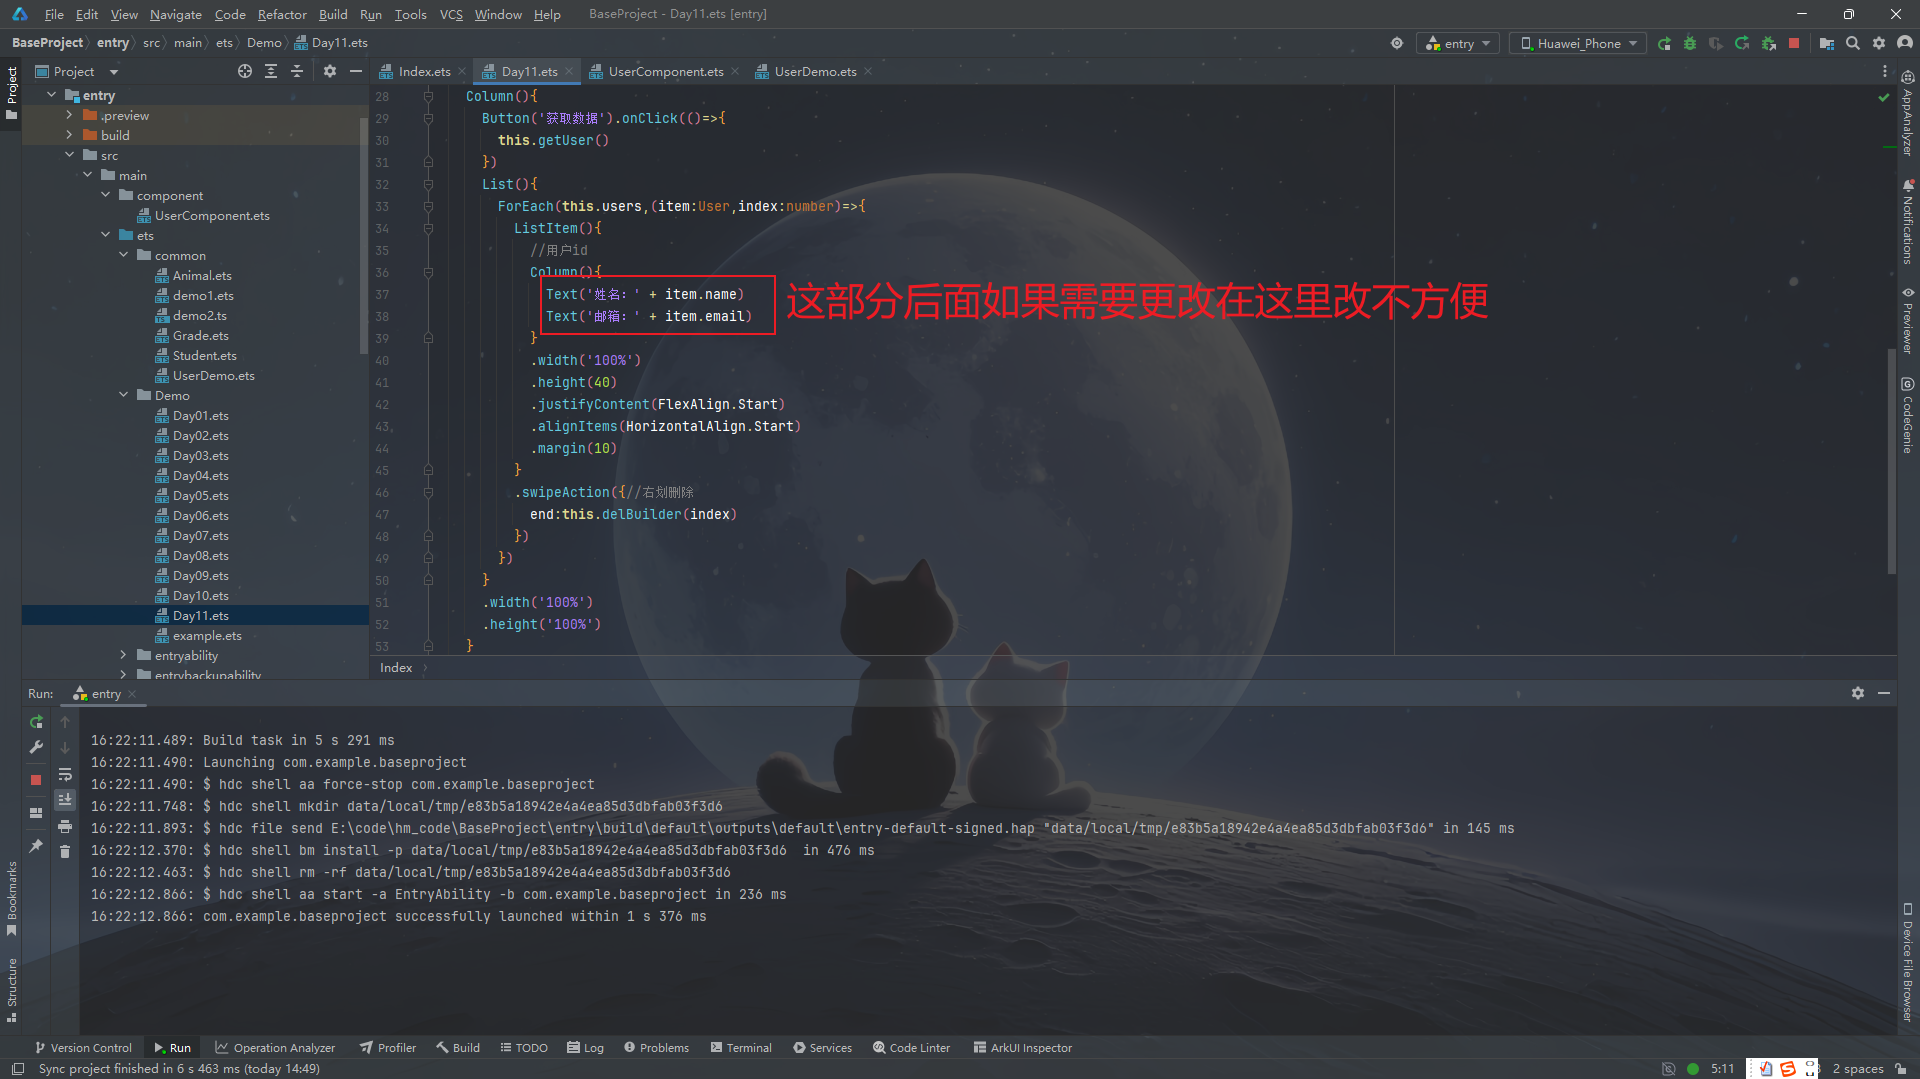Open the VCS menu
This screenshot has width=1920, height=1079.
point(451,14)
